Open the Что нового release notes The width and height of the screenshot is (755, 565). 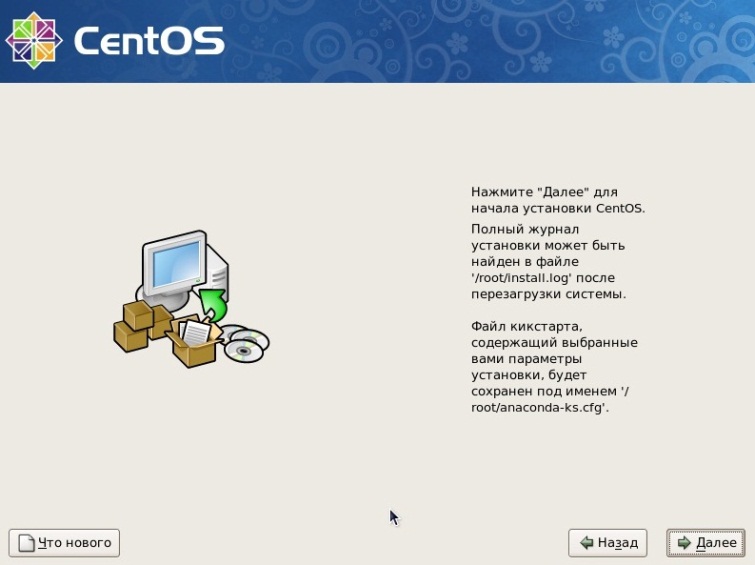pyautogui.click(x=64, y=543)
